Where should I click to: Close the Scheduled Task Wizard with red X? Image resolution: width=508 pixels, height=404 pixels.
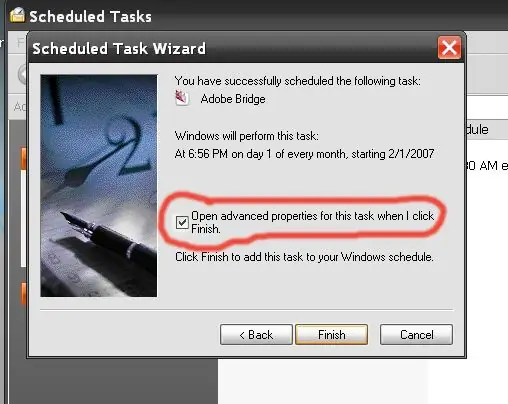(x=449, y=48)
